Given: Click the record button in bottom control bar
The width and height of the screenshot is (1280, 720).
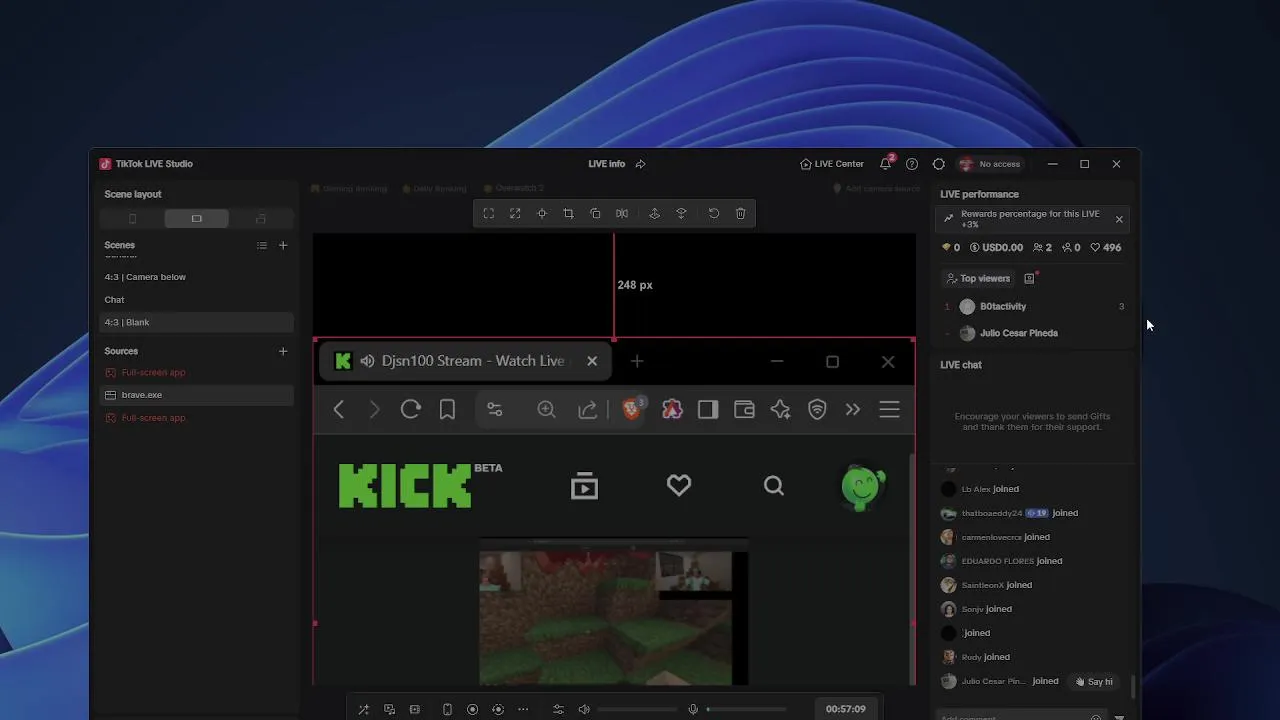Looking at the screenshot, I should click(472, 709).
